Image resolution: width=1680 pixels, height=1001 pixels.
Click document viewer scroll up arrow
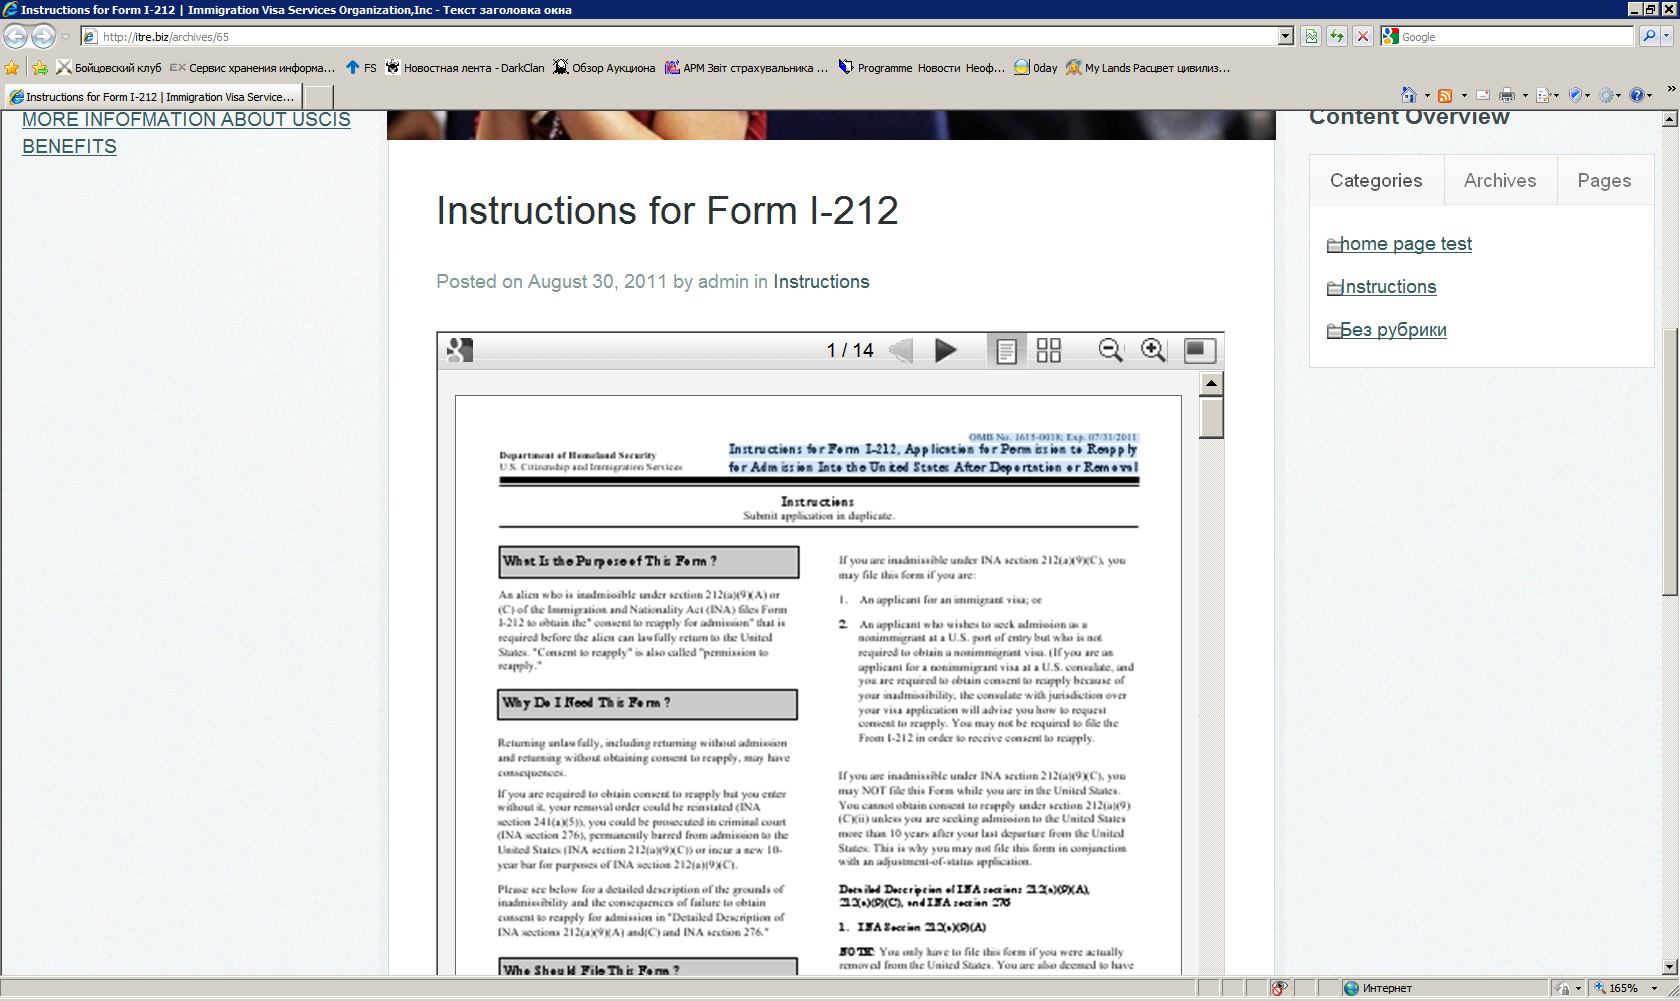(x=1211, y=384)
